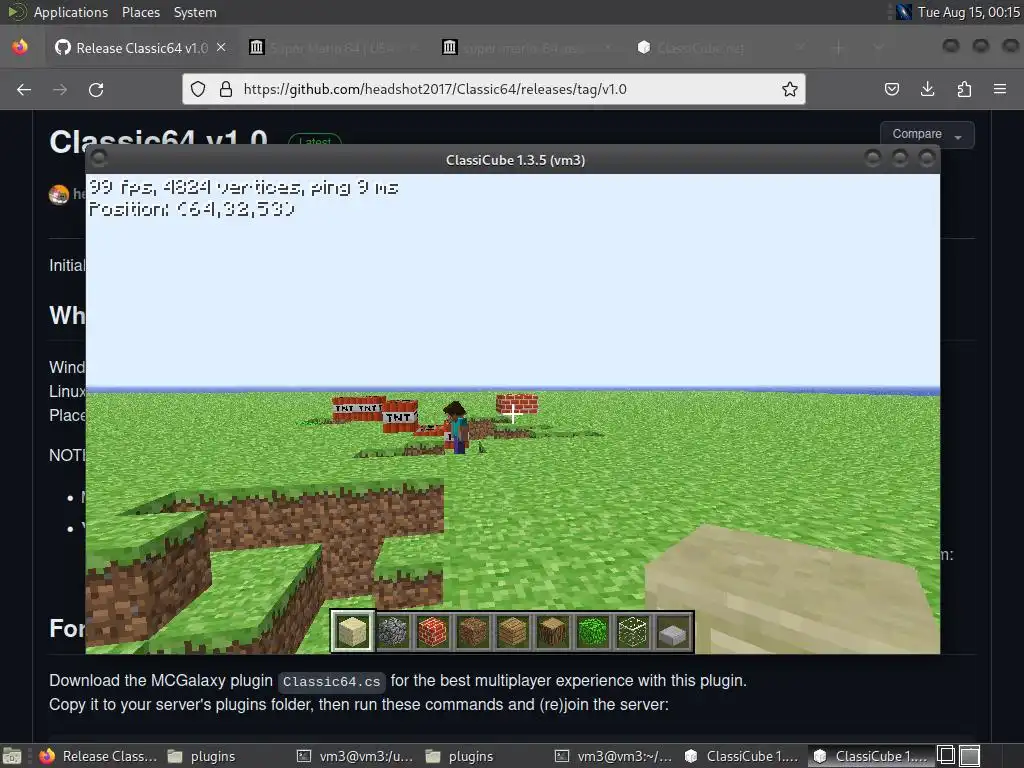The height and width of the screenshot is (768, 1024).
Task: Switch to Release Classic64 v1.0 tab
Action: click(x=140, y=48)
